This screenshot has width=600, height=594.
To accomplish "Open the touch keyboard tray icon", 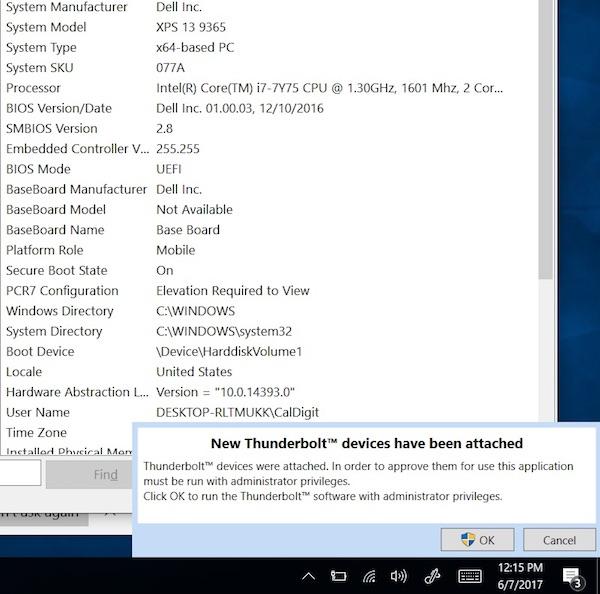I will (x=470, y=576).
